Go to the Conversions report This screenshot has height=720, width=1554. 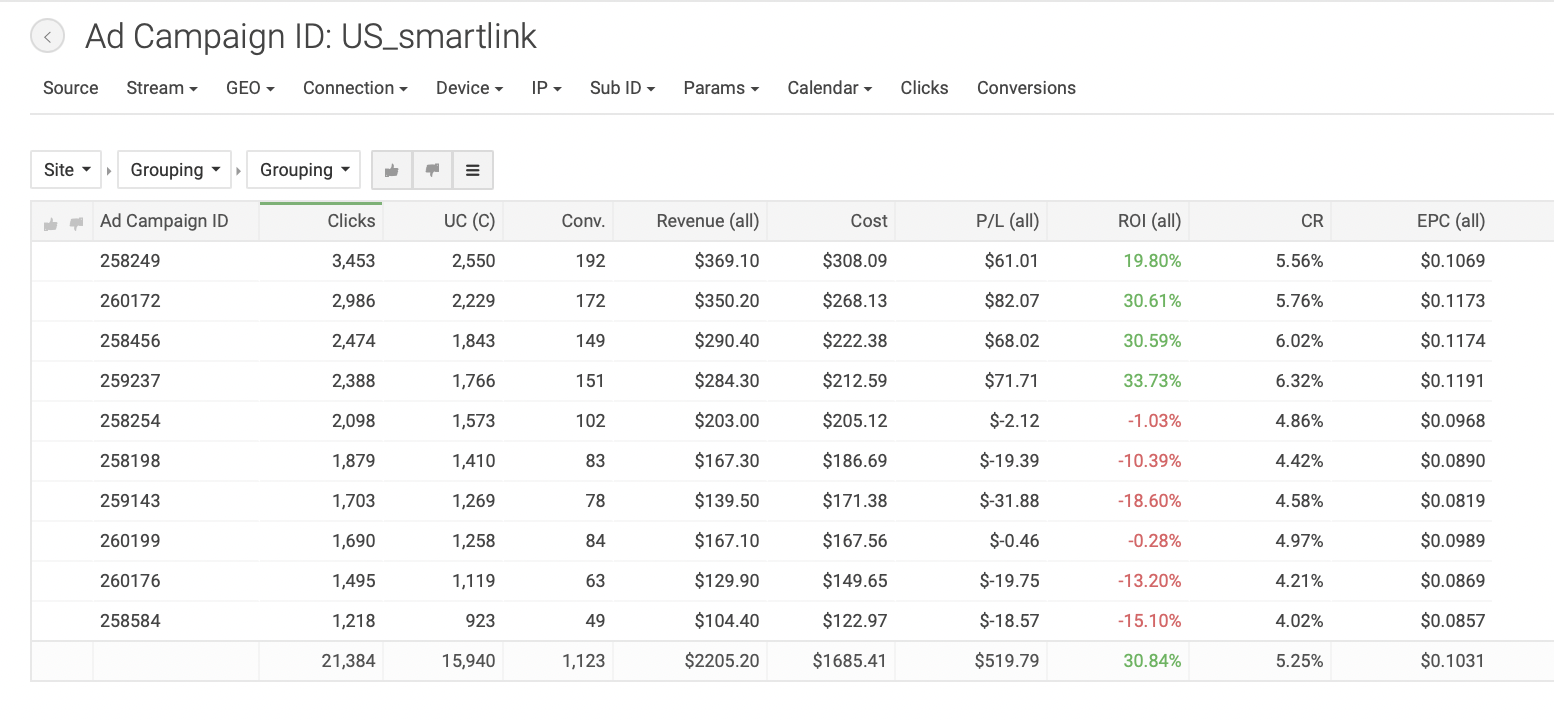1026,88
